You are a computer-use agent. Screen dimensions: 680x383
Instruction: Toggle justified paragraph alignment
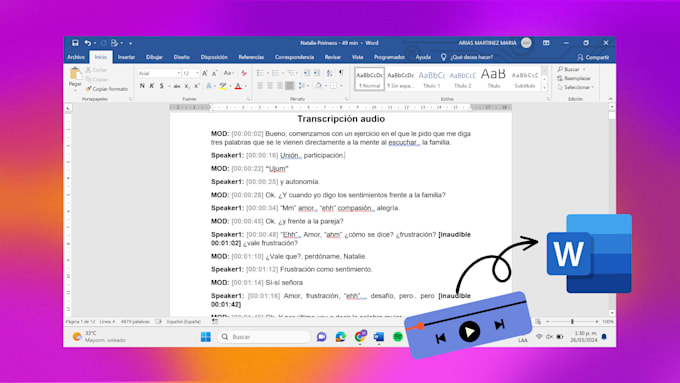290,86
